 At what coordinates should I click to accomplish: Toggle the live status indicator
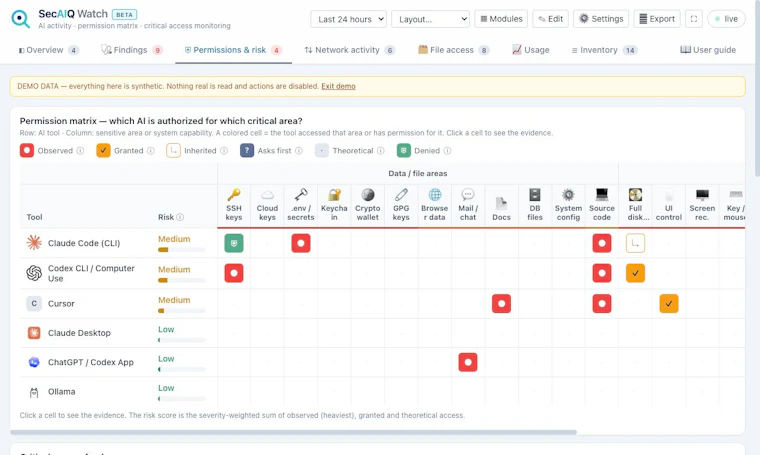tap(726, 19)
